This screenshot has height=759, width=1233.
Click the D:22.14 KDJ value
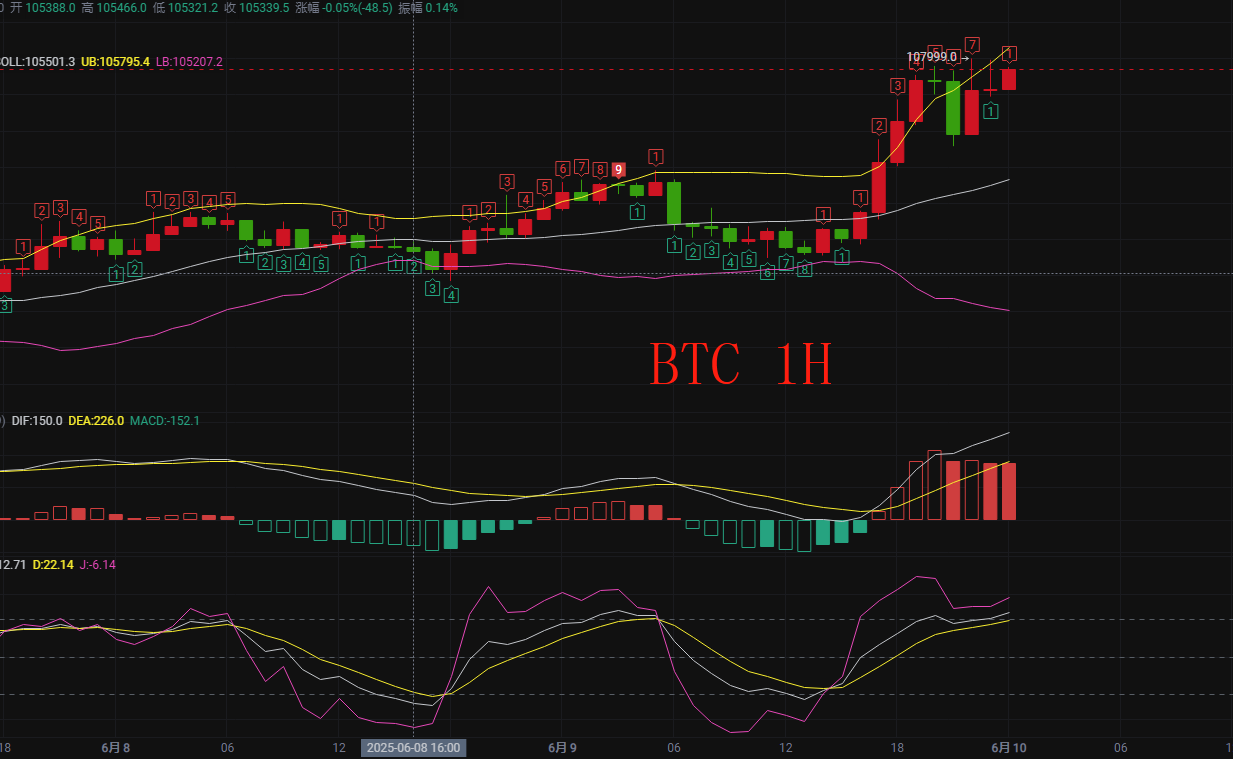(x=53, y=565)
